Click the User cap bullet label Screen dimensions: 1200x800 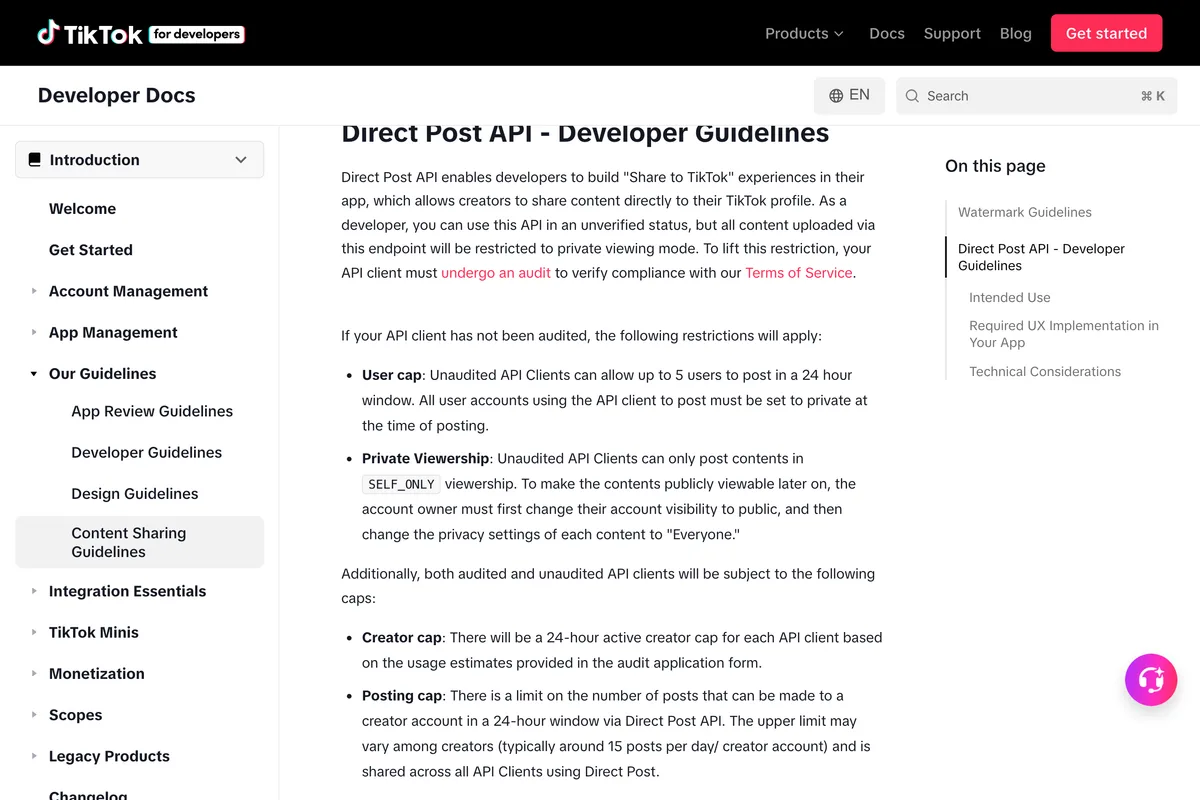pos(392,375)
